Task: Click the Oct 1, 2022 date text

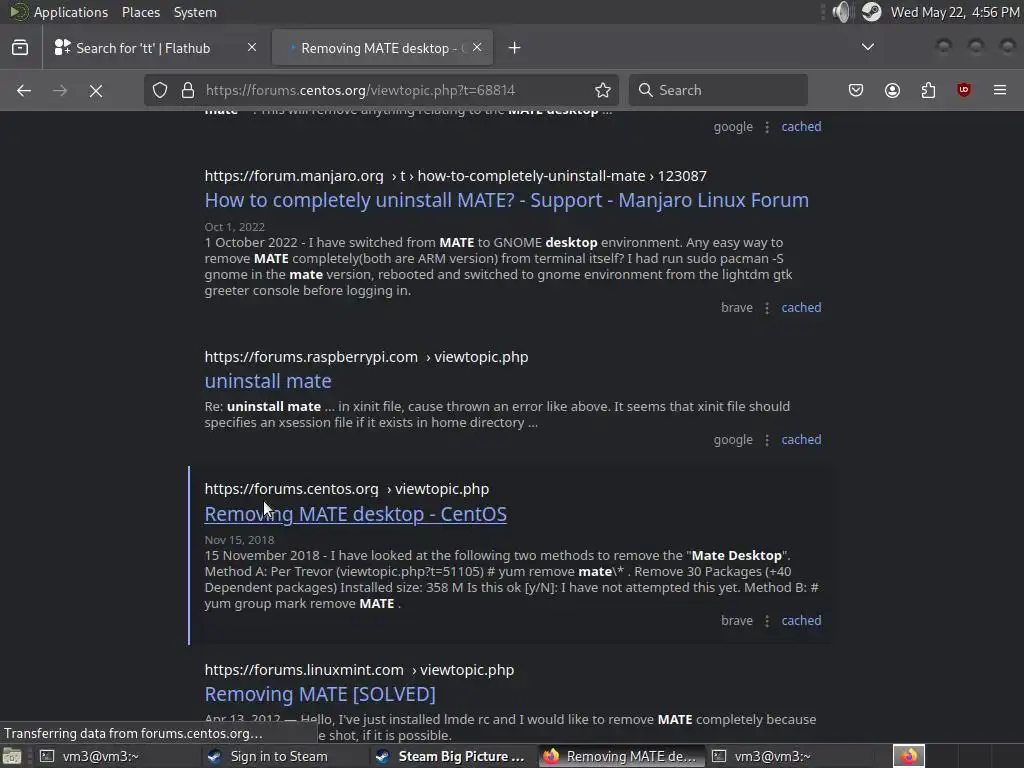Action: 234,227
